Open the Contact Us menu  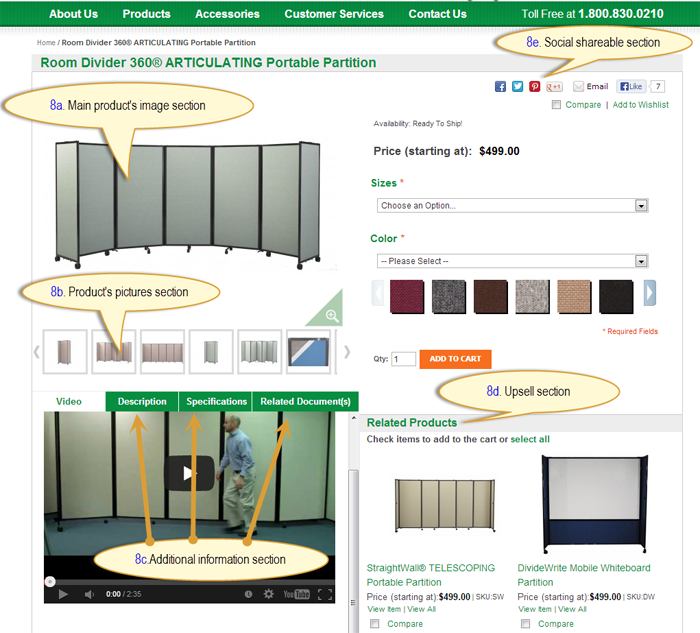click(438, 14)
